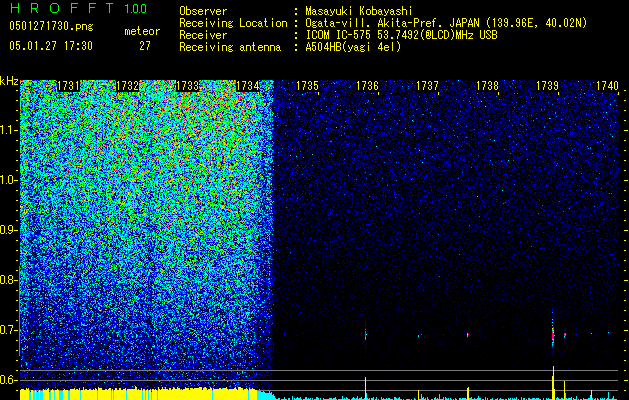Click the observer name Masayuki Kobayashi

point(359,11)
